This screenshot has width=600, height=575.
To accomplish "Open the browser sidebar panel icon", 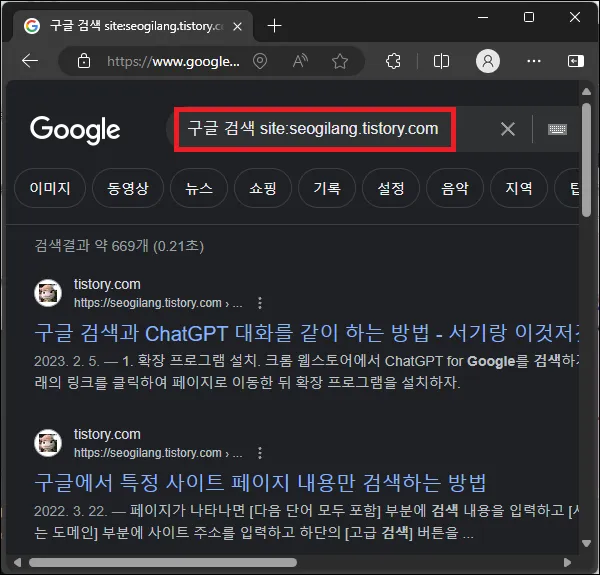I will point(576,61).
